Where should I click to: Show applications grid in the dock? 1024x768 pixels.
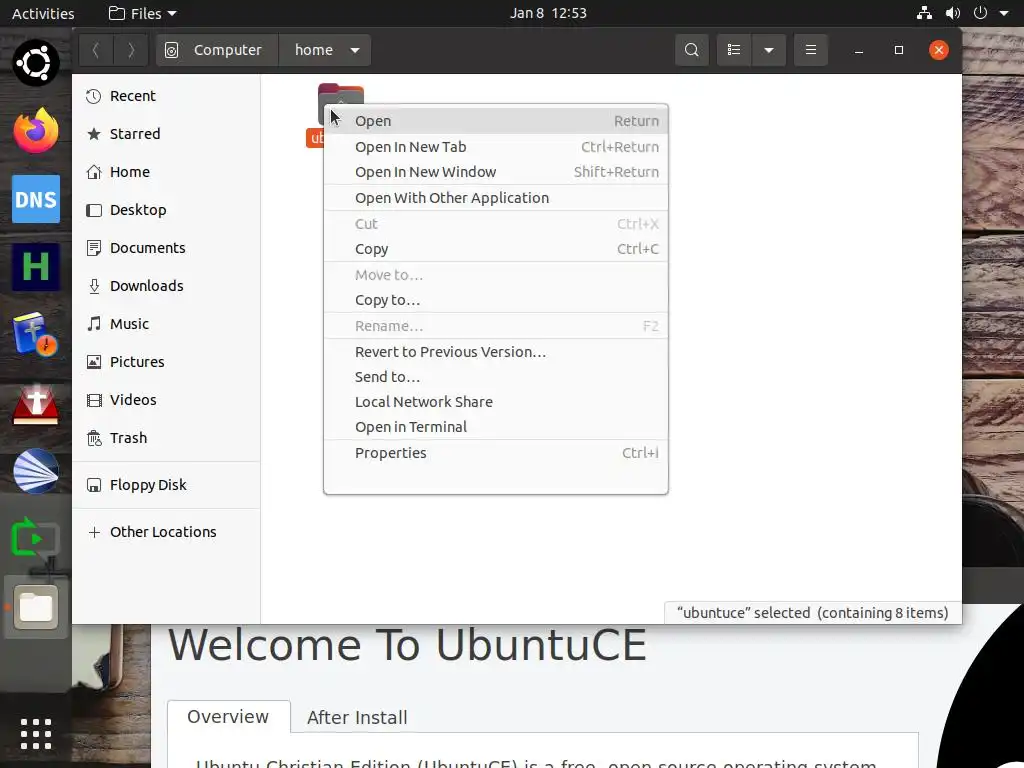[x=36, y=734]
